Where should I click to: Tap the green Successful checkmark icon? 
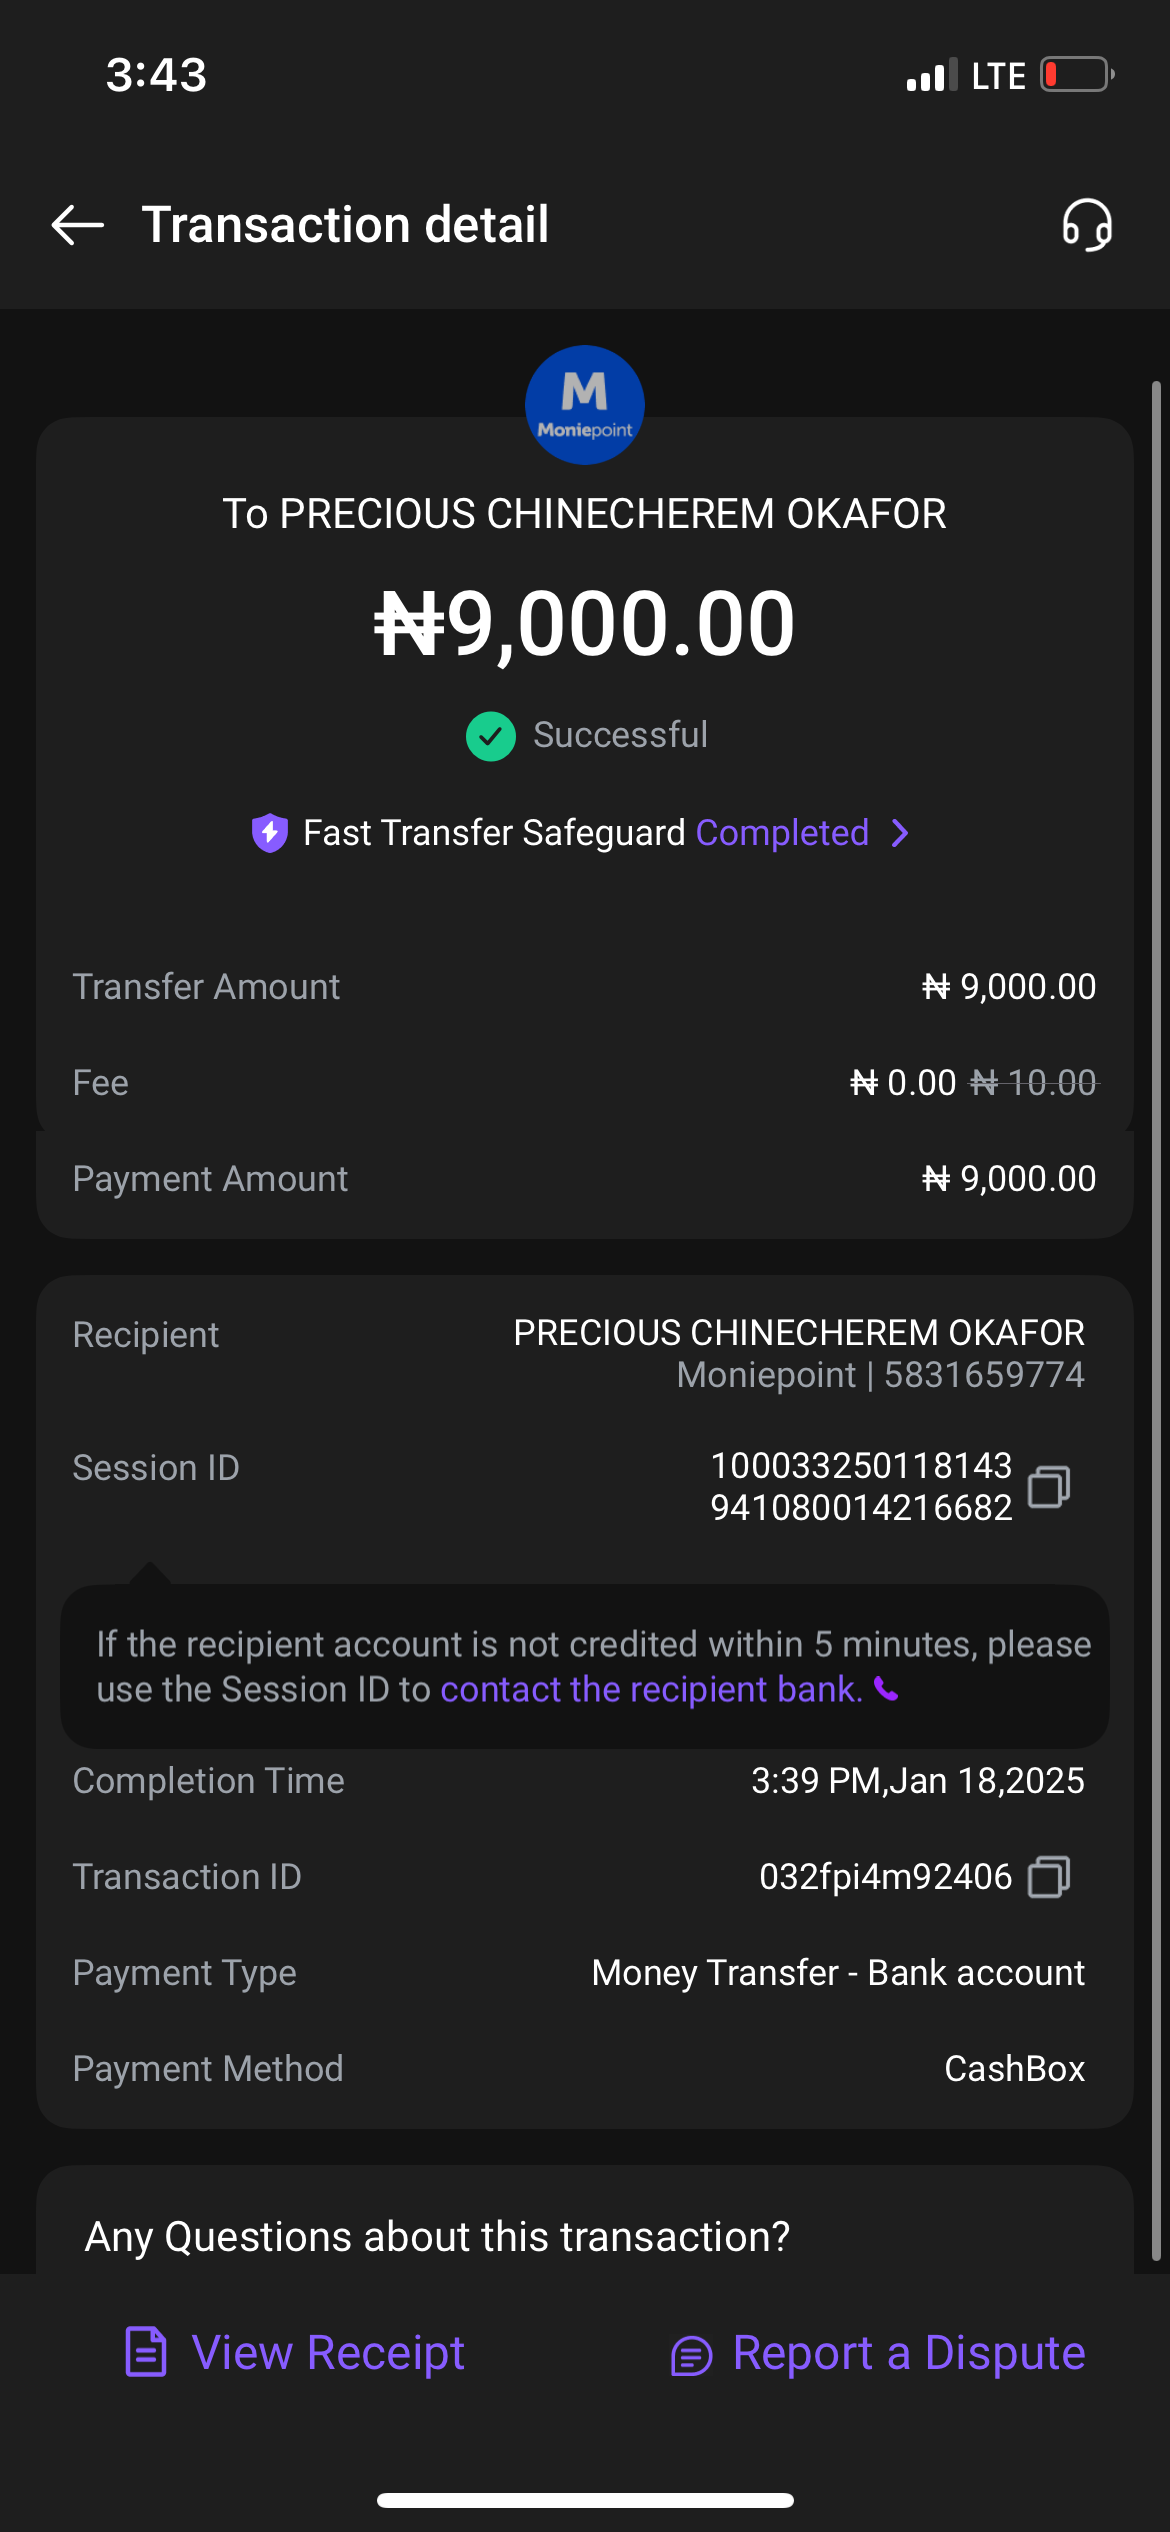pos(490,736)
